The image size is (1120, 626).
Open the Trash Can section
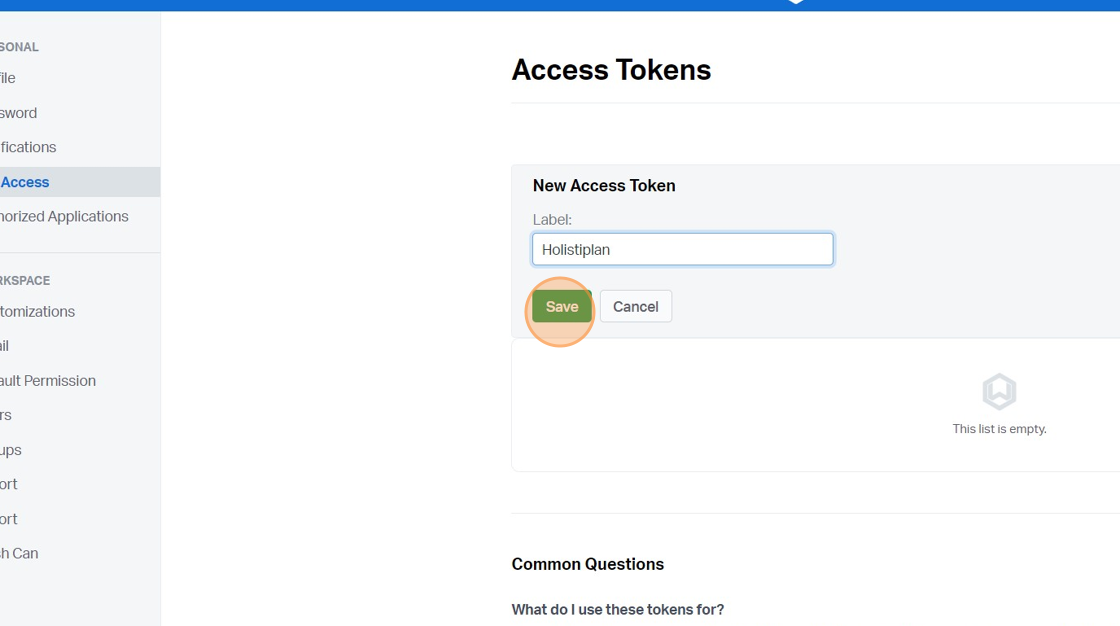click(19, 553)
